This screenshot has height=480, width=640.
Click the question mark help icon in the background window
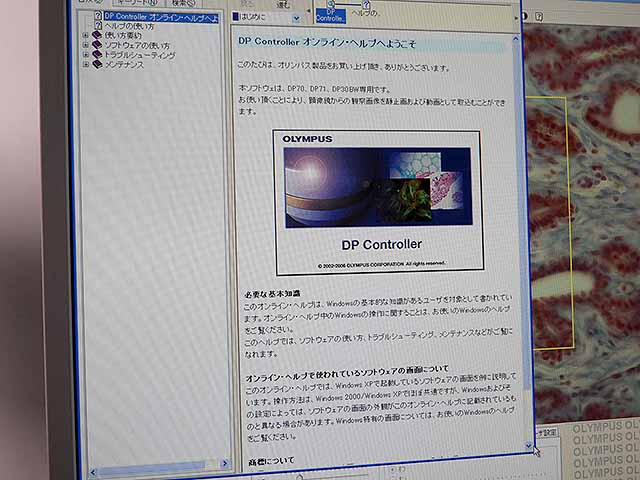pyautogui.click(x=539, y=17)
